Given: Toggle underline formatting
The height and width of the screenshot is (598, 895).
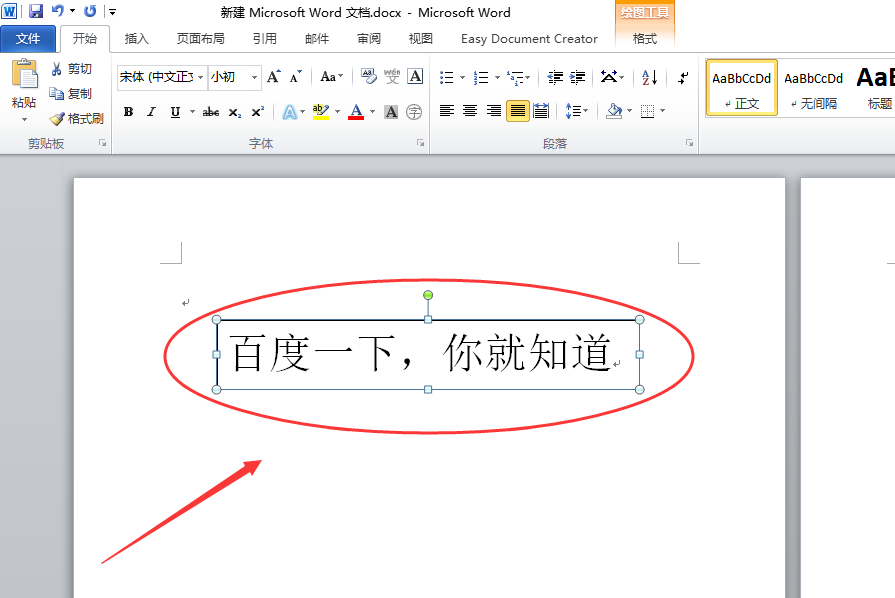Looking at the screenshot, I should (x=175, y=112).
